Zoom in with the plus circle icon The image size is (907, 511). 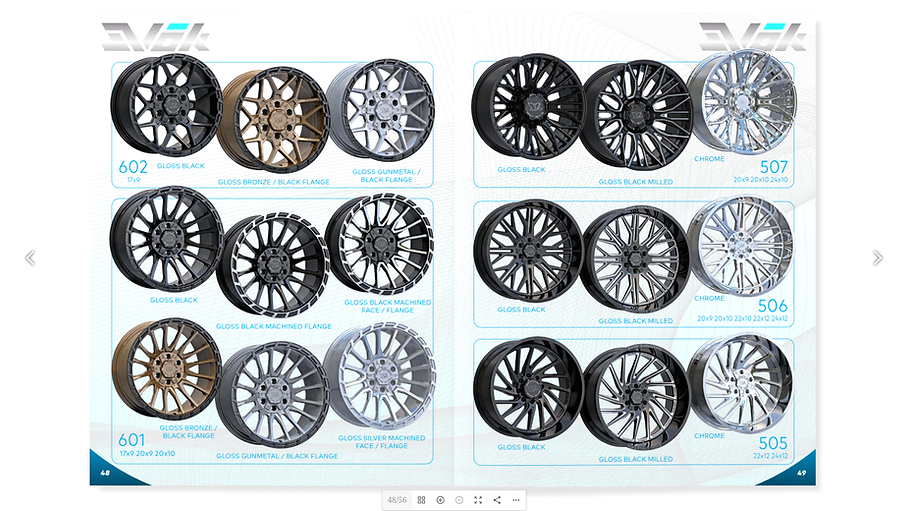pos(440,500)
